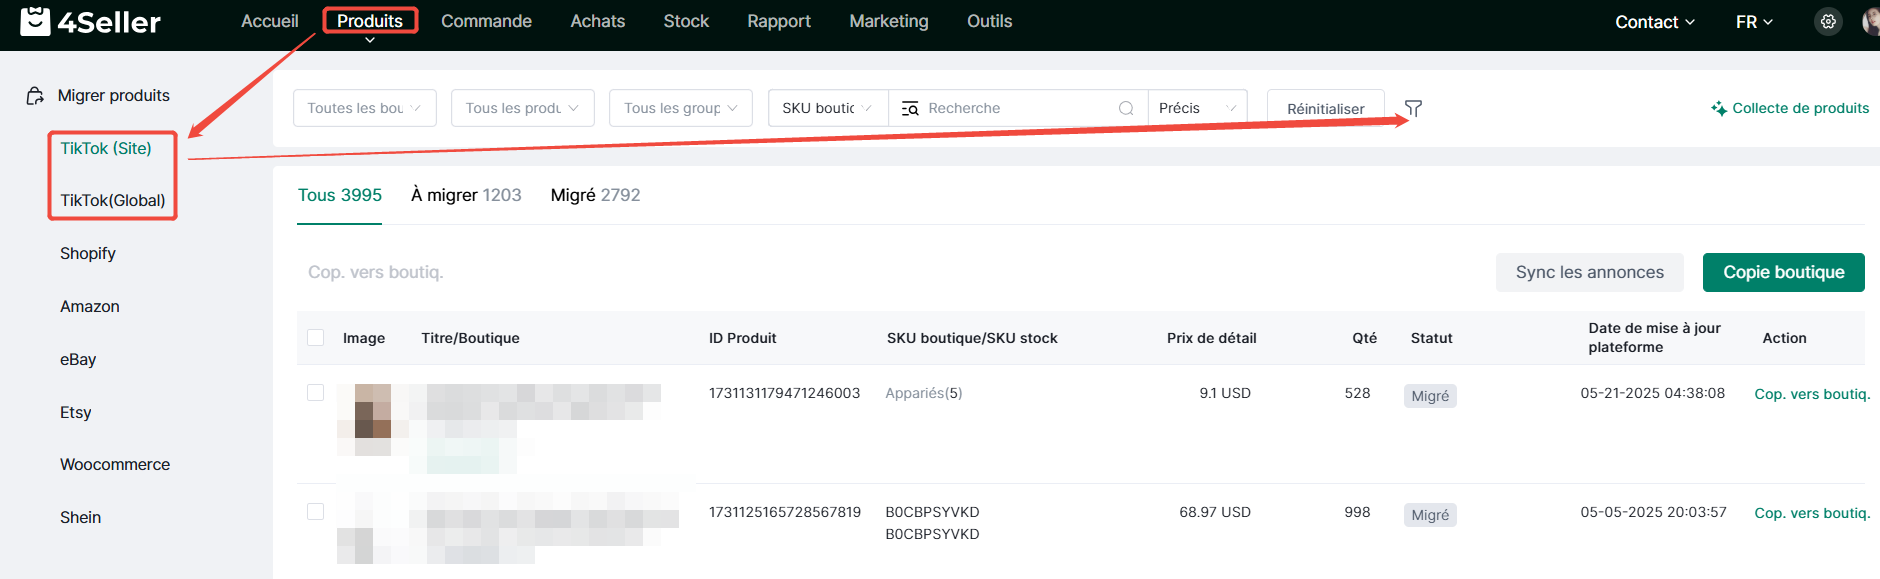
Task: Click the Sync les annonces button
Action: [x=1590, y=272]
